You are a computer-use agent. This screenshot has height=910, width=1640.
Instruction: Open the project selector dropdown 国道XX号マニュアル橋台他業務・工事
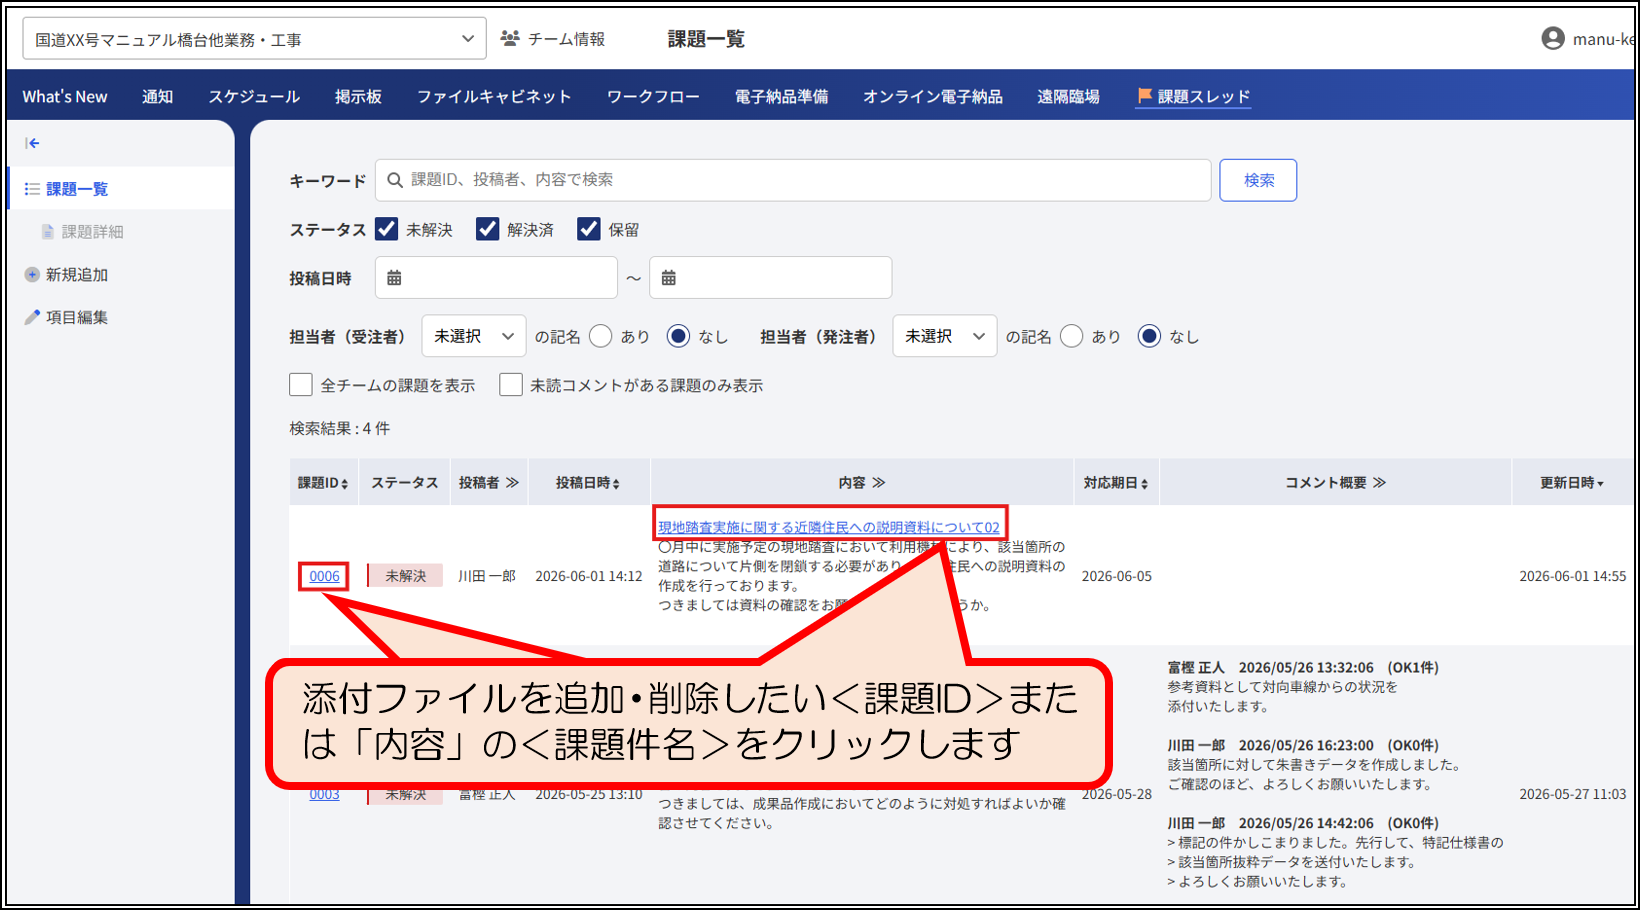click(x=254, y=39)
